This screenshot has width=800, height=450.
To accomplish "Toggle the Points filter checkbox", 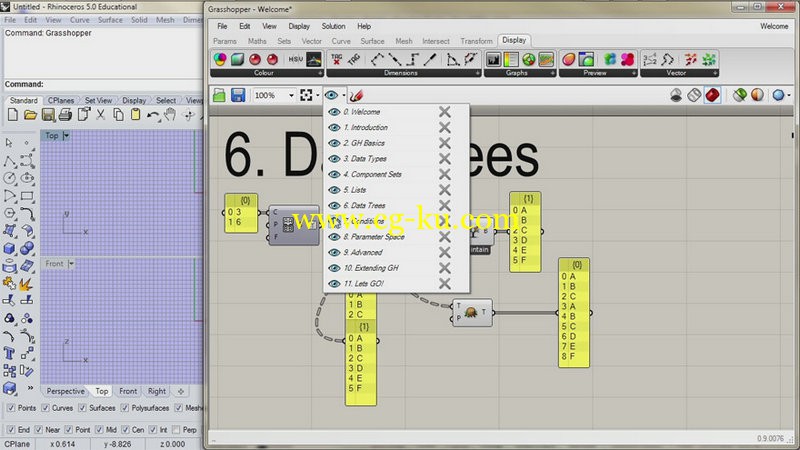I will (11, 408).
